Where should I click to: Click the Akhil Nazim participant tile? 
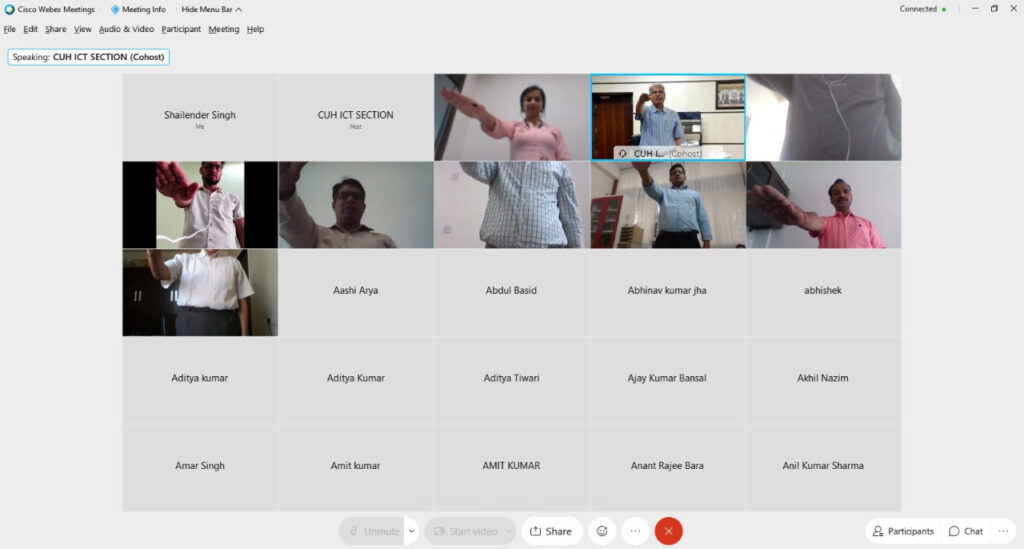click(x=824, y=380)
